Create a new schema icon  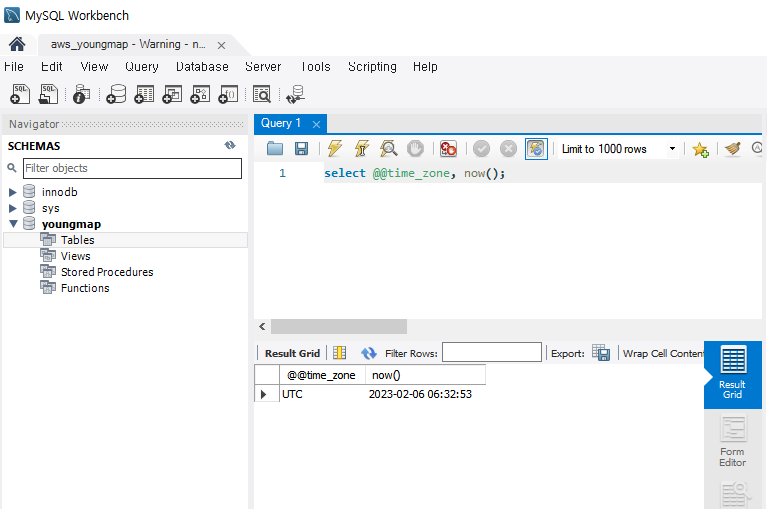coord(116,94)
